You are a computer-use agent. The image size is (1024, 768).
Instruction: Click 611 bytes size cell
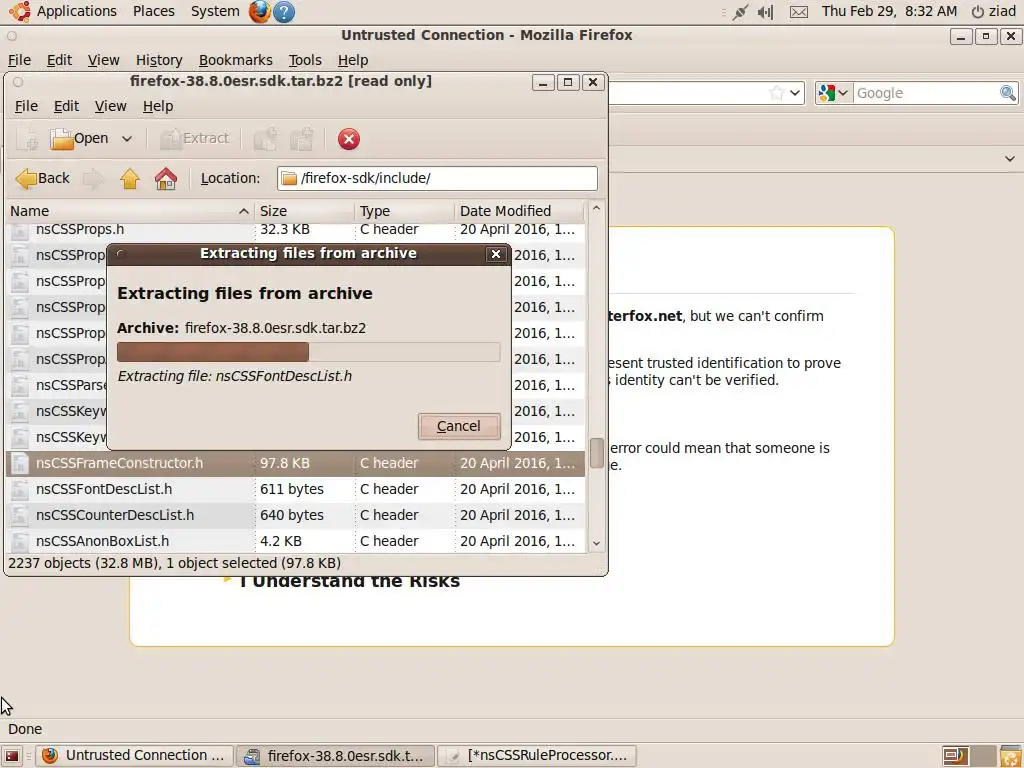click(291, 489)
